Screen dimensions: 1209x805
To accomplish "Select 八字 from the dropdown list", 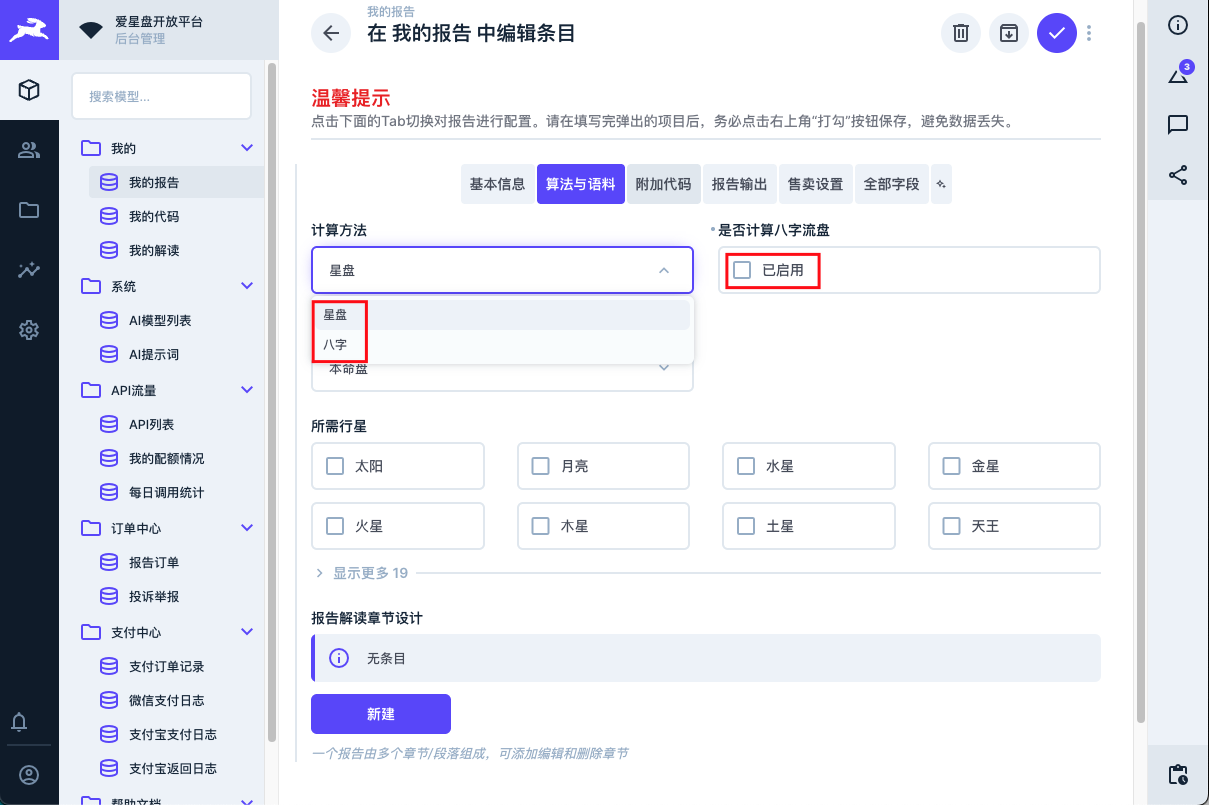I will click(335, 344).
